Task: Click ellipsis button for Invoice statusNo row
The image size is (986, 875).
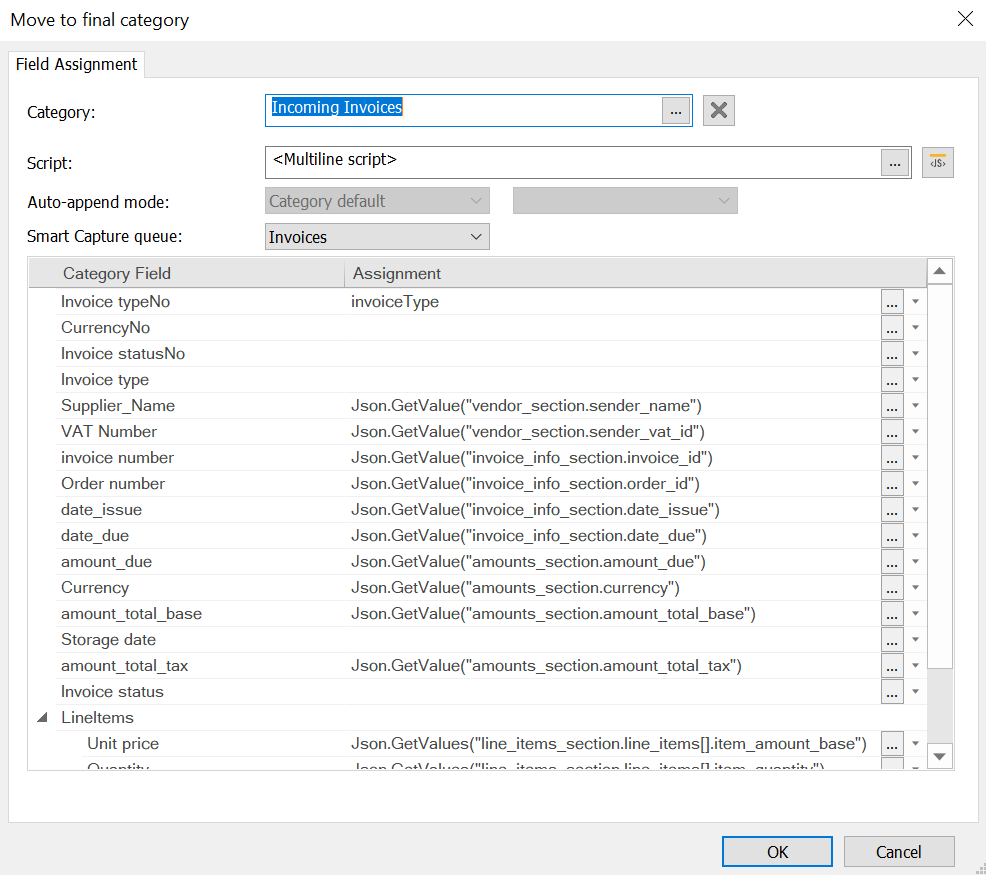Action: coord(892,354)
